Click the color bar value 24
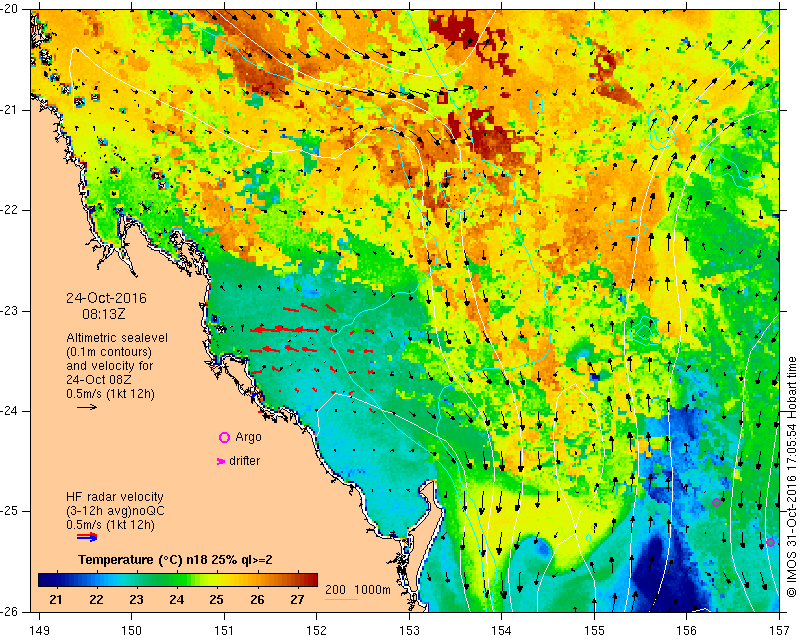 point(177,600)
